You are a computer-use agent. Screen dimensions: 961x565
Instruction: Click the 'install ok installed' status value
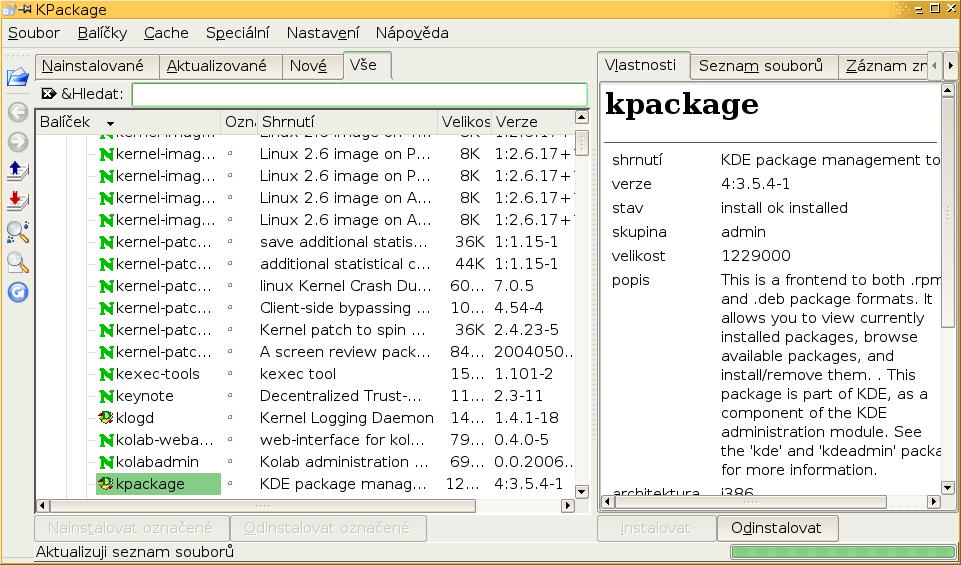(784, 208)
